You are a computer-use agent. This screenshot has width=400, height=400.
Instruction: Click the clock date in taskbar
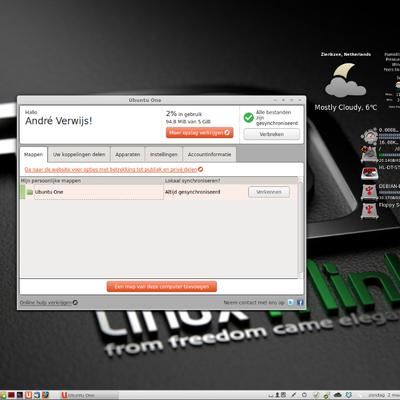(x=384, y=395)
